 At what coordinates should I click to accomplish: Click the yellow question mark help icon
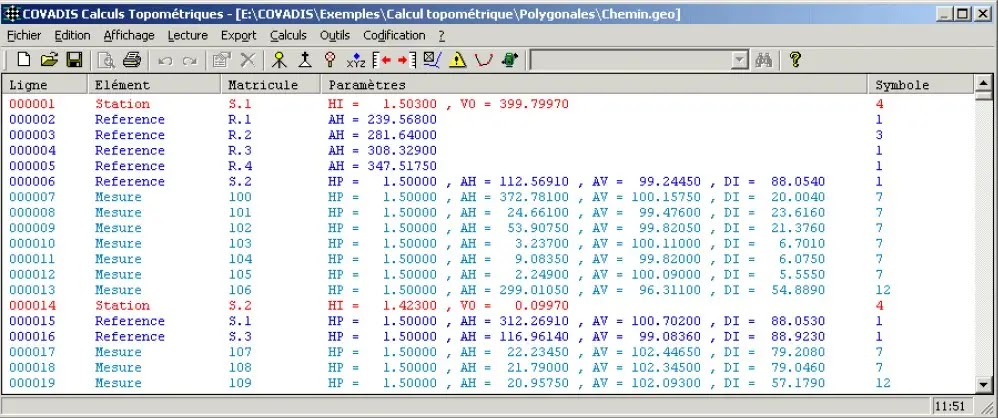coord(794,60)
